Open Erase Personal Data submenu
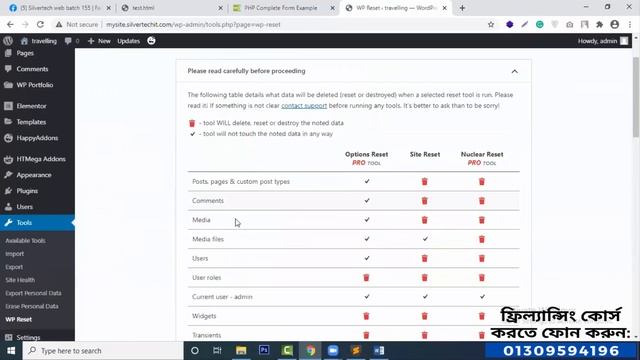 tap(32, 306)
